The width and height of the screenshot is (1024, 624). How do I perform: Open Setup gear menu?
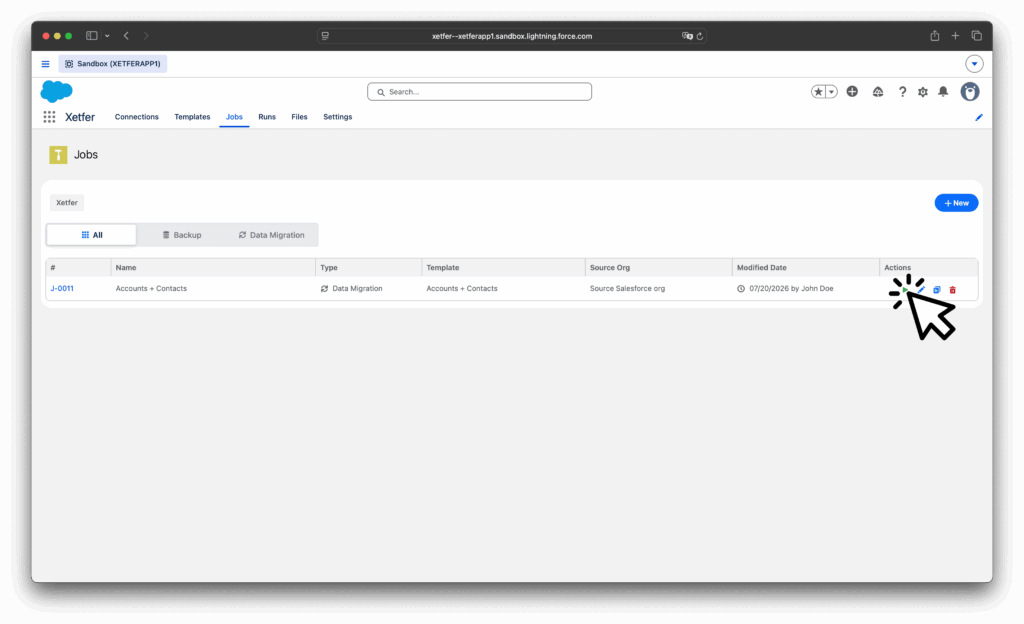(922, 92)
